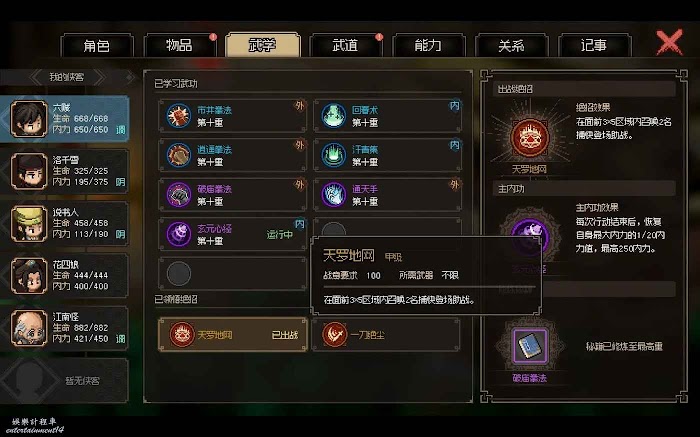Select the 市井拳法 skill icon
The image size is (700, 437).
coord(179,116)
